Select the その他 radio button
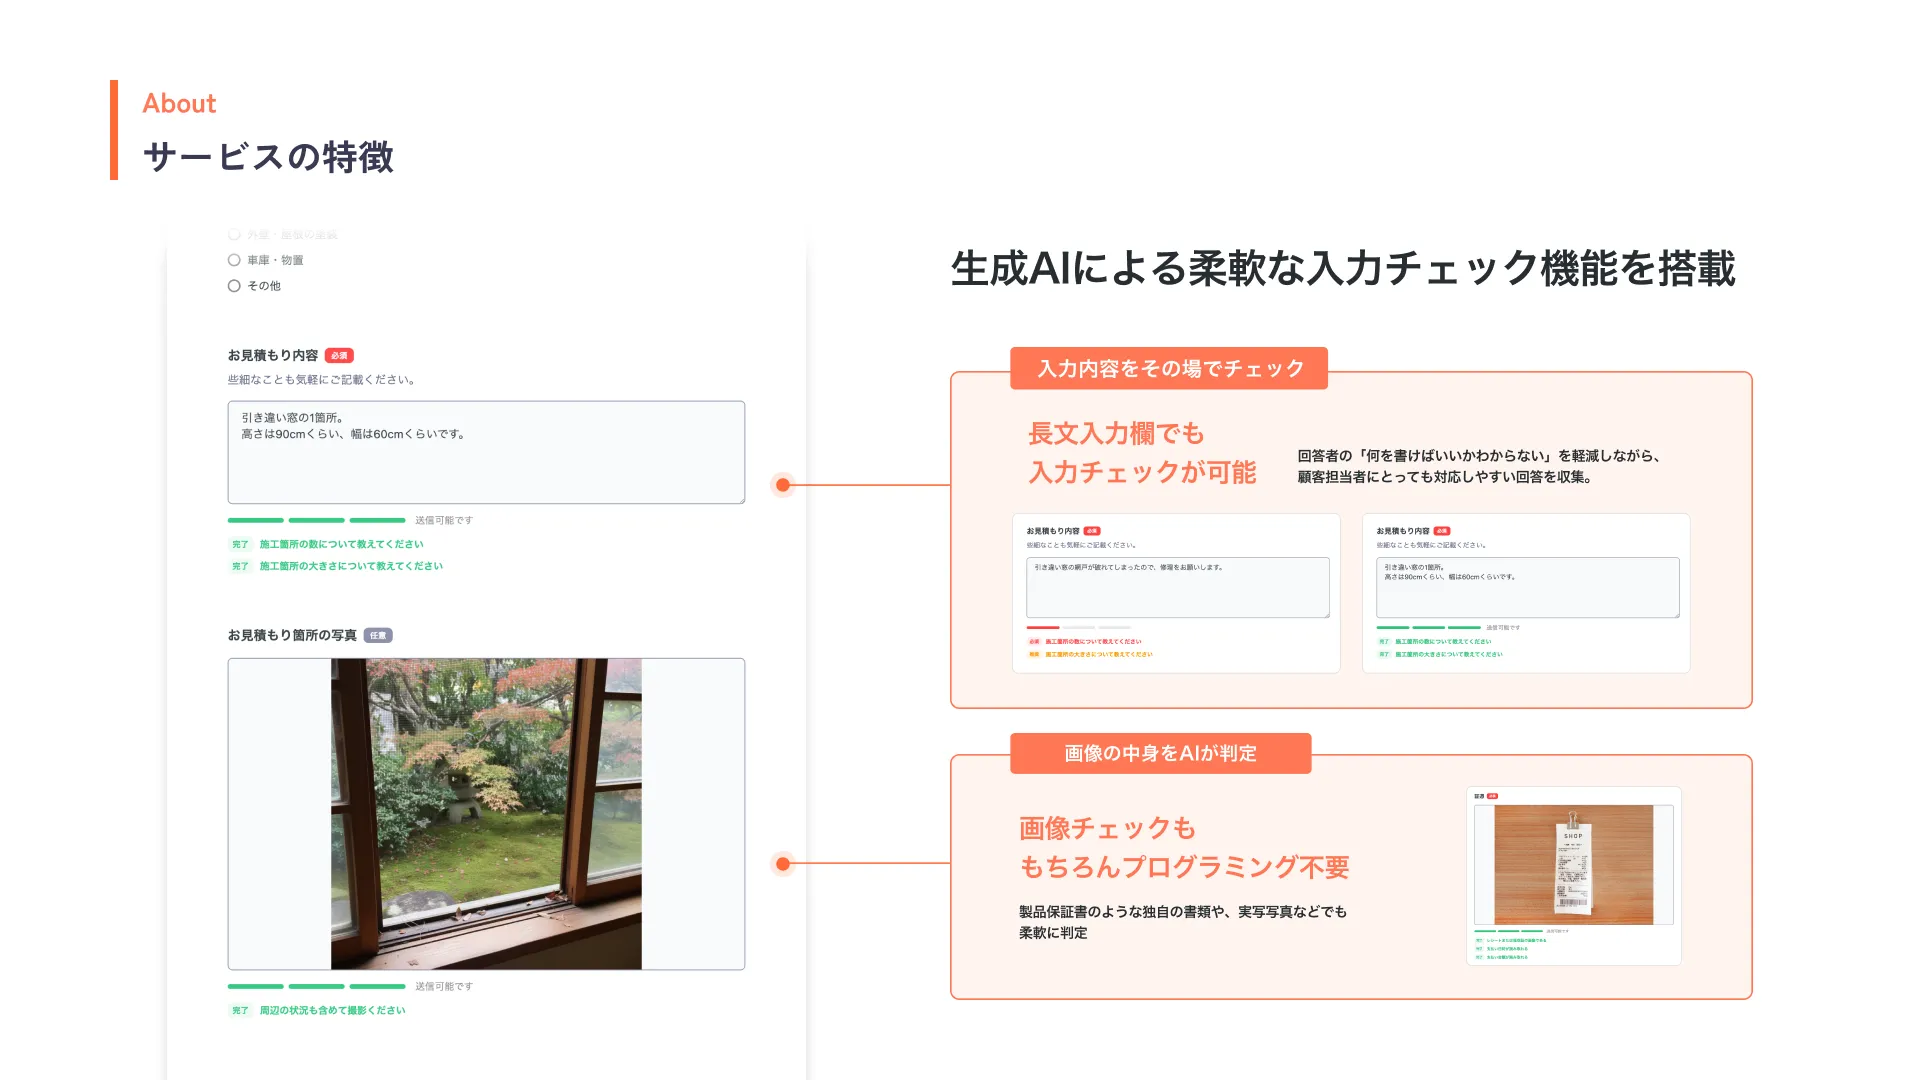1920x1080 pixels. [x=234, y=286]
